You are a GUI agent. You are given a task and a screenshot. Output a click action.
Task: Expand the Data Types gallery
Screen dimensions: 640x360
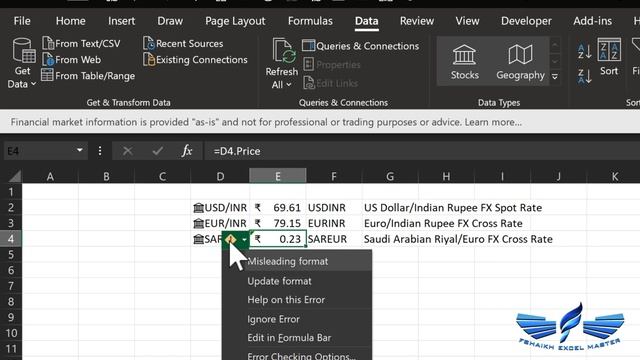(555, 76)
